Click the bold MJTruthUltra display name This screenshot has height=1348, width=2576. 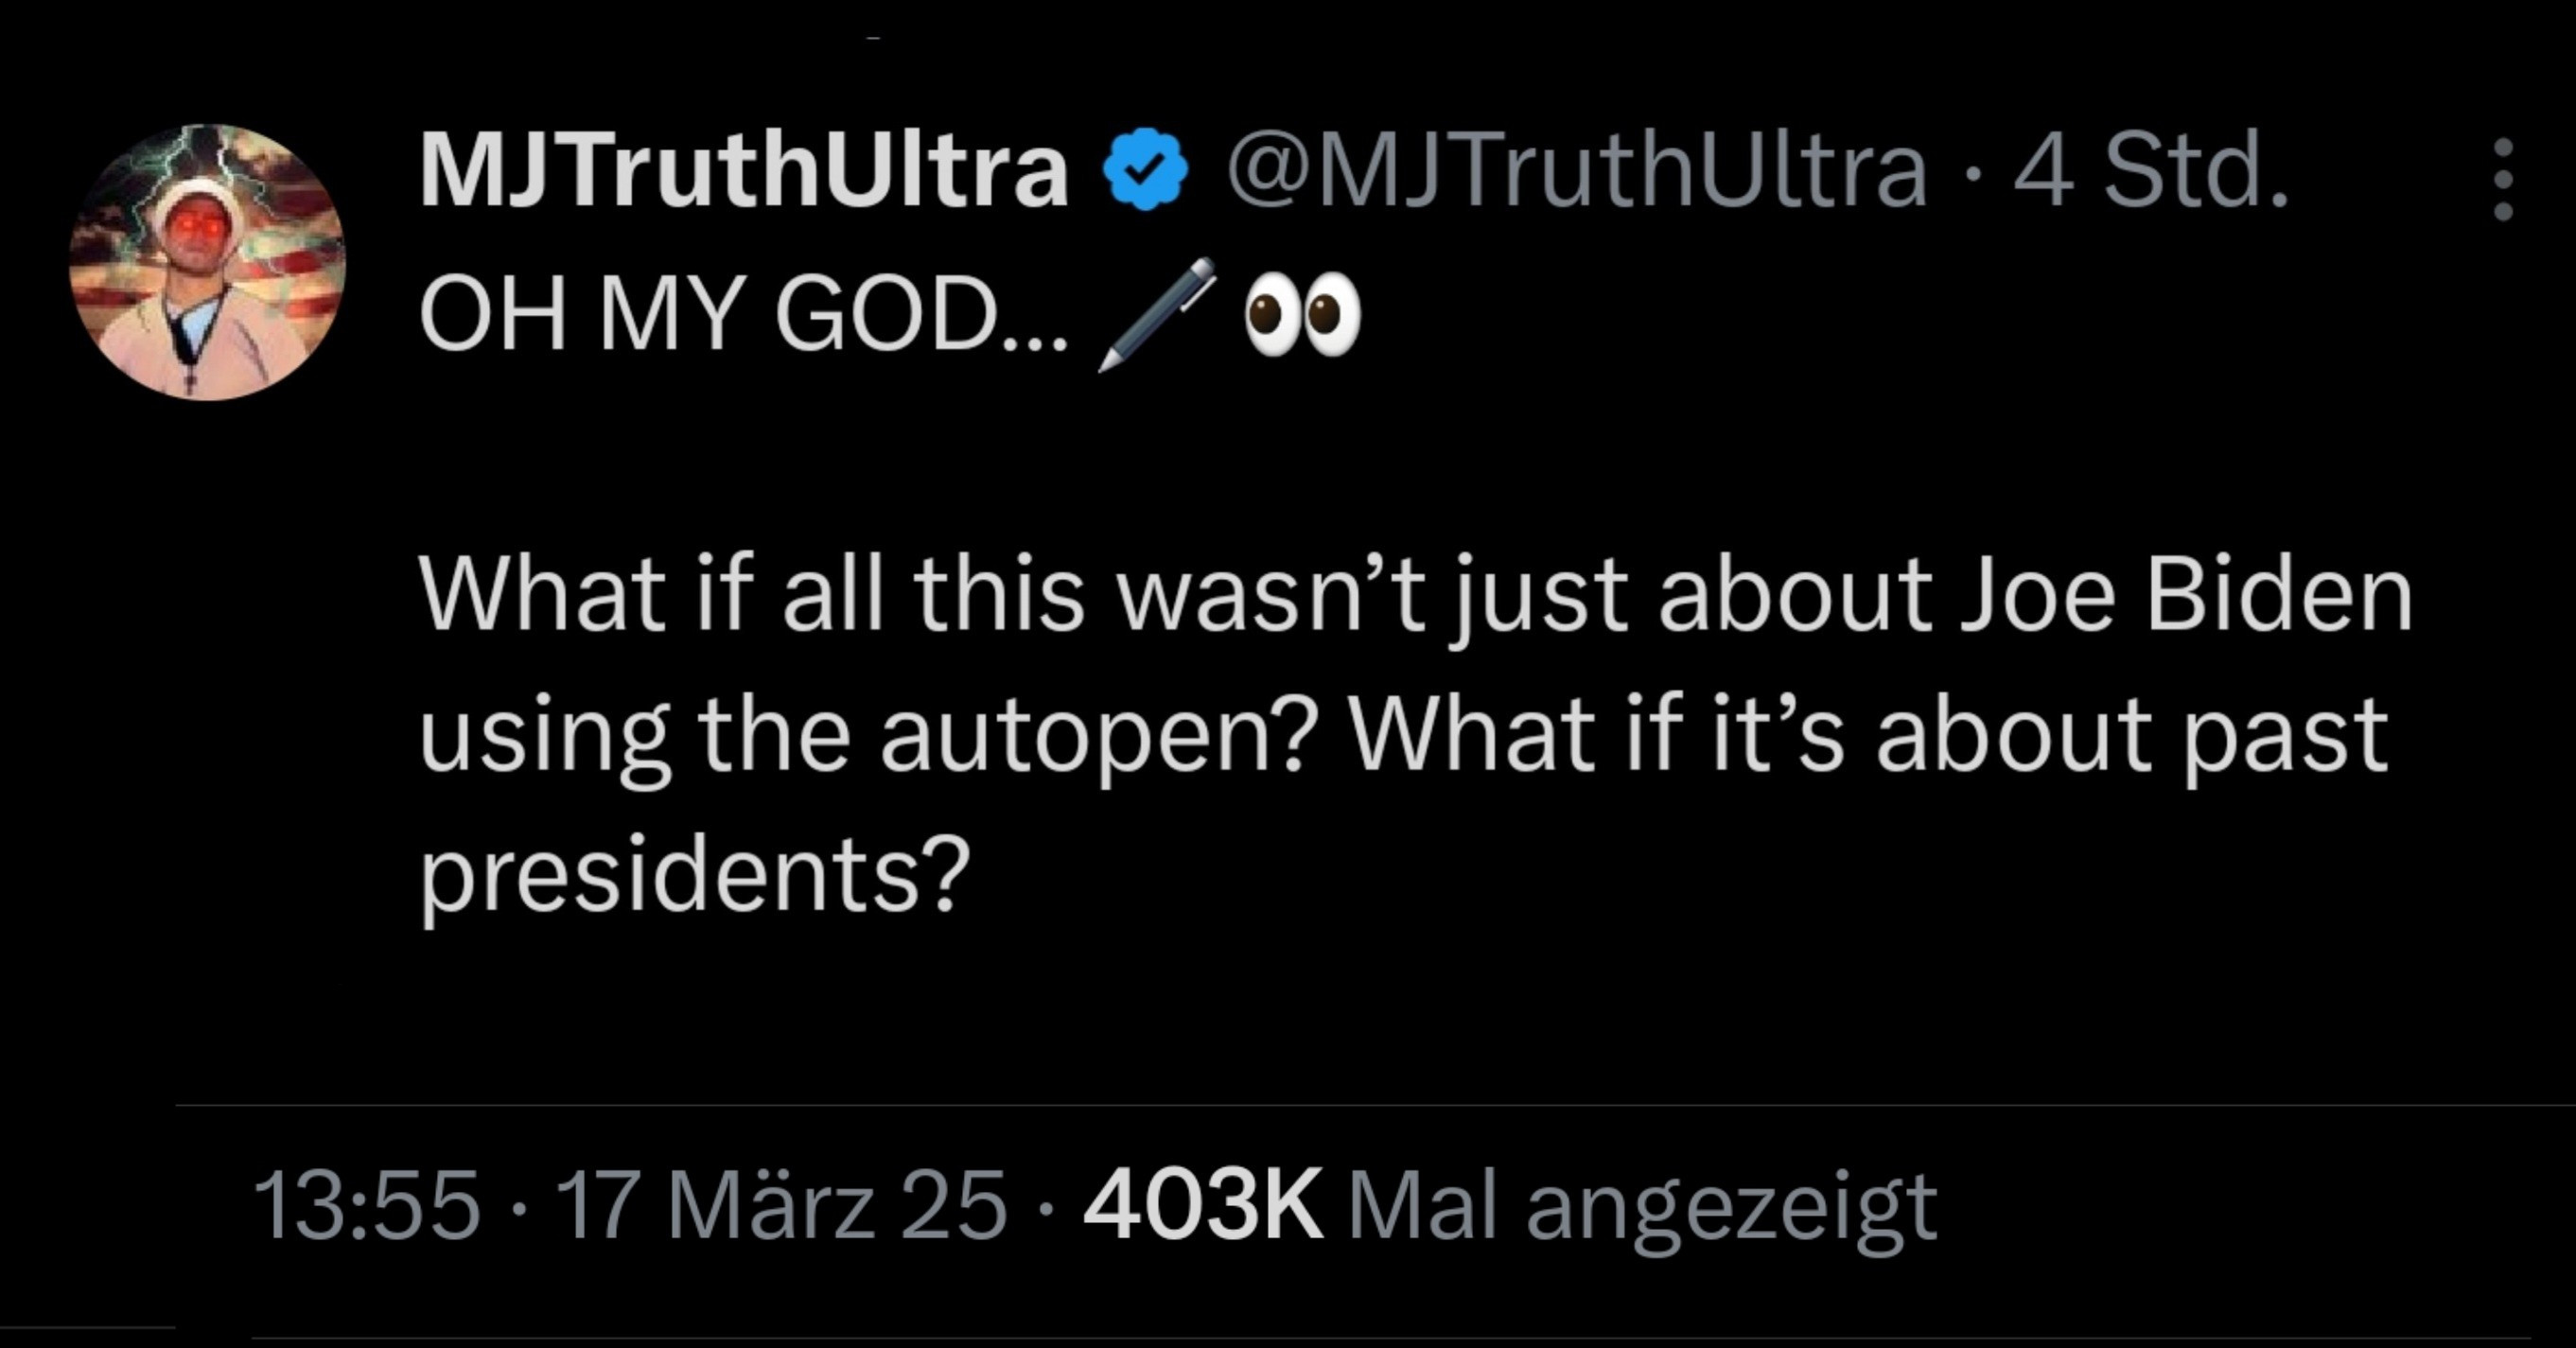click(x=744, y=170)
